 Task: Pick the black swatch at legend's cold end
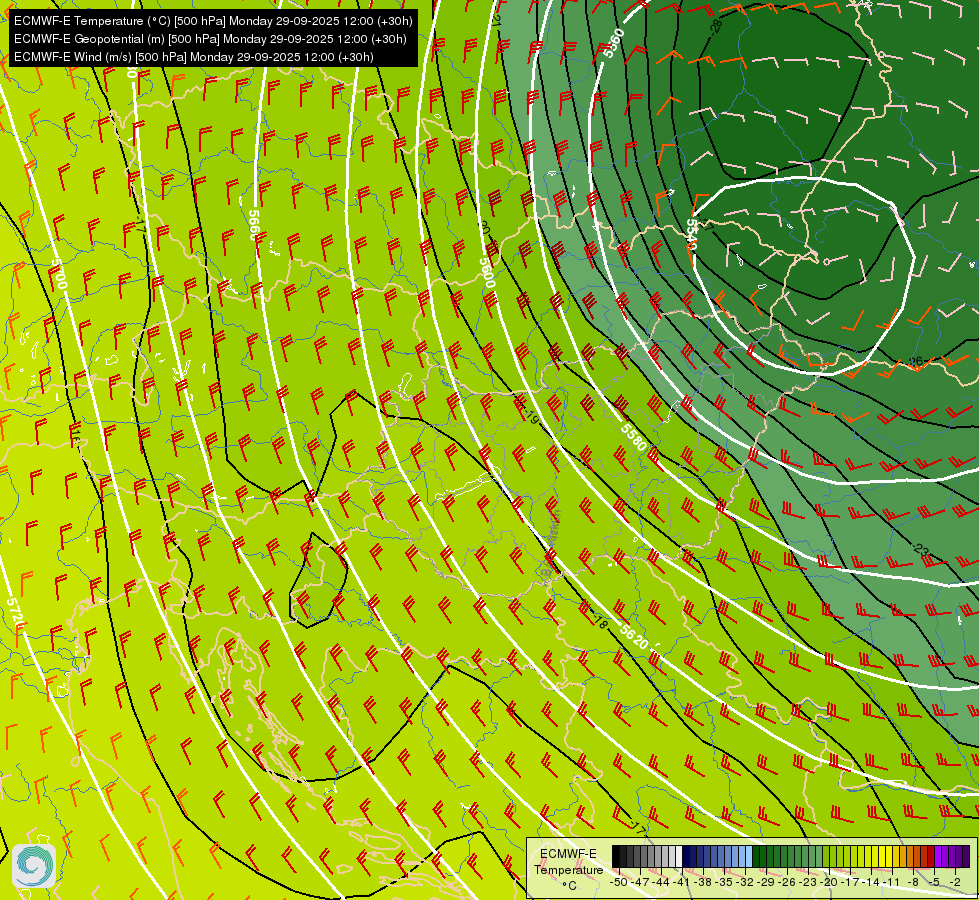point(616,856)
